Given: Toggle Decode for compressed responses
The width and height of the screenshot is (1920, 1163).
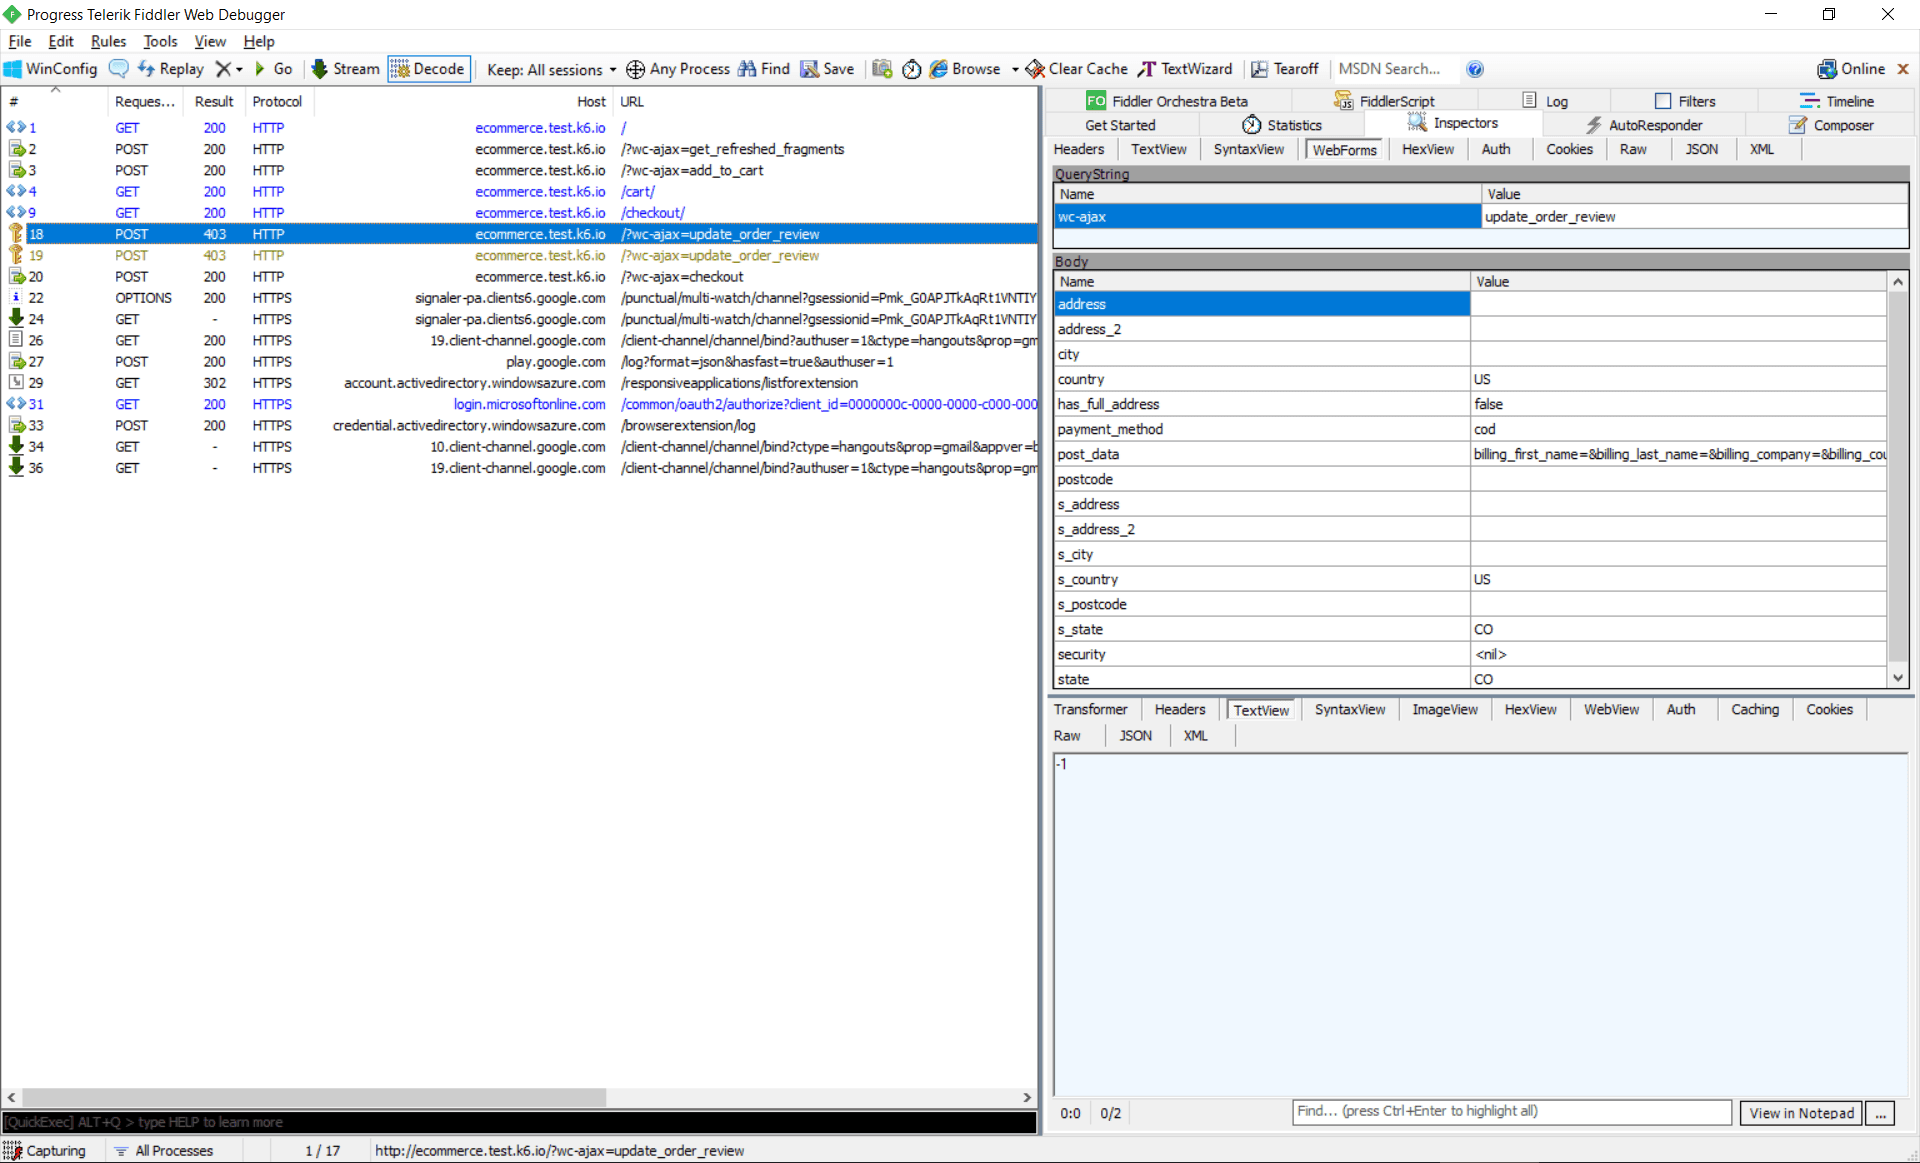Looking at the screenshot, I should tap(428, 68).
